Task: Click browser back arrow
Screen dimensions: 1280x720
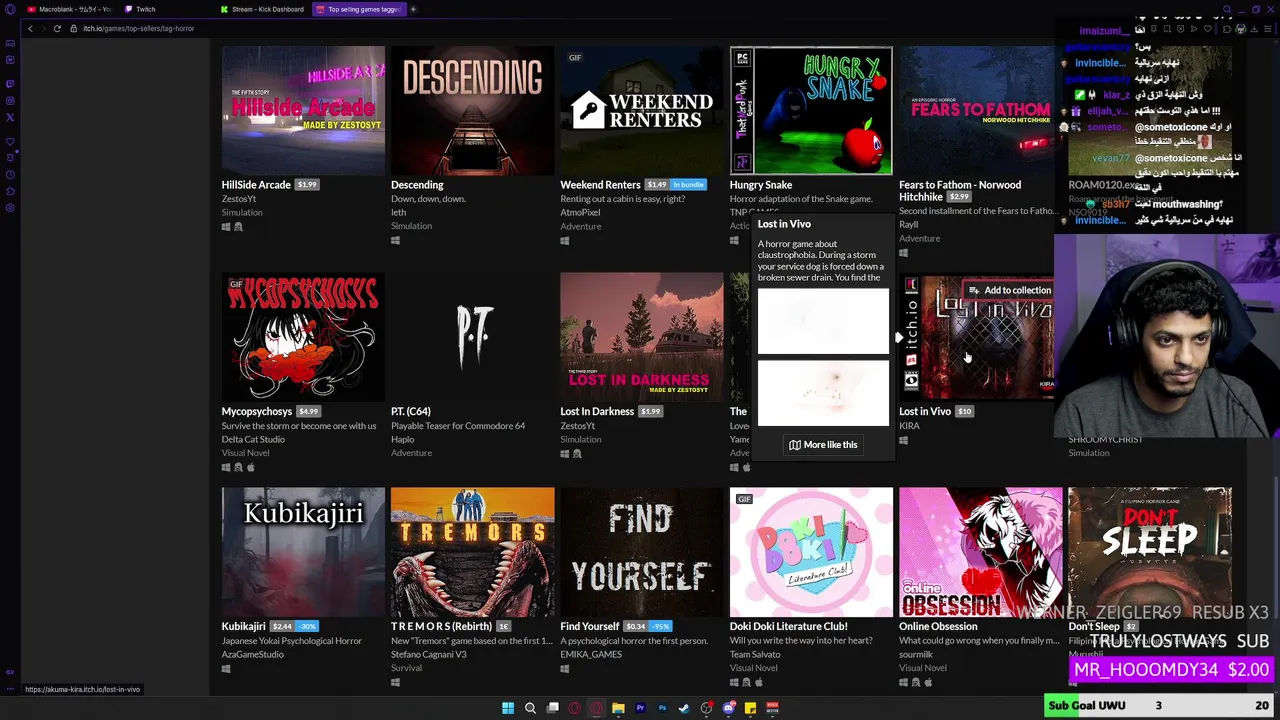Action: (30, 28)
